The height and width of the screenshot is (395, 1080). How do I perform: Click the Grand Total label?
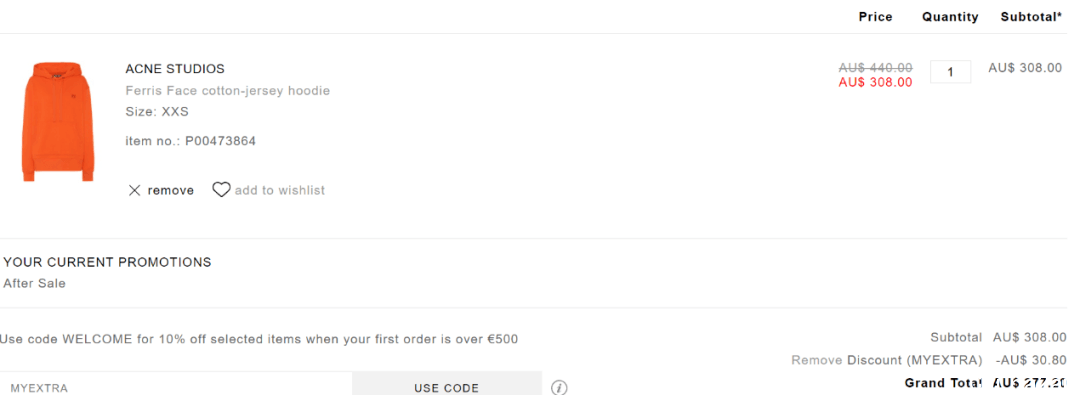point(943,383)
